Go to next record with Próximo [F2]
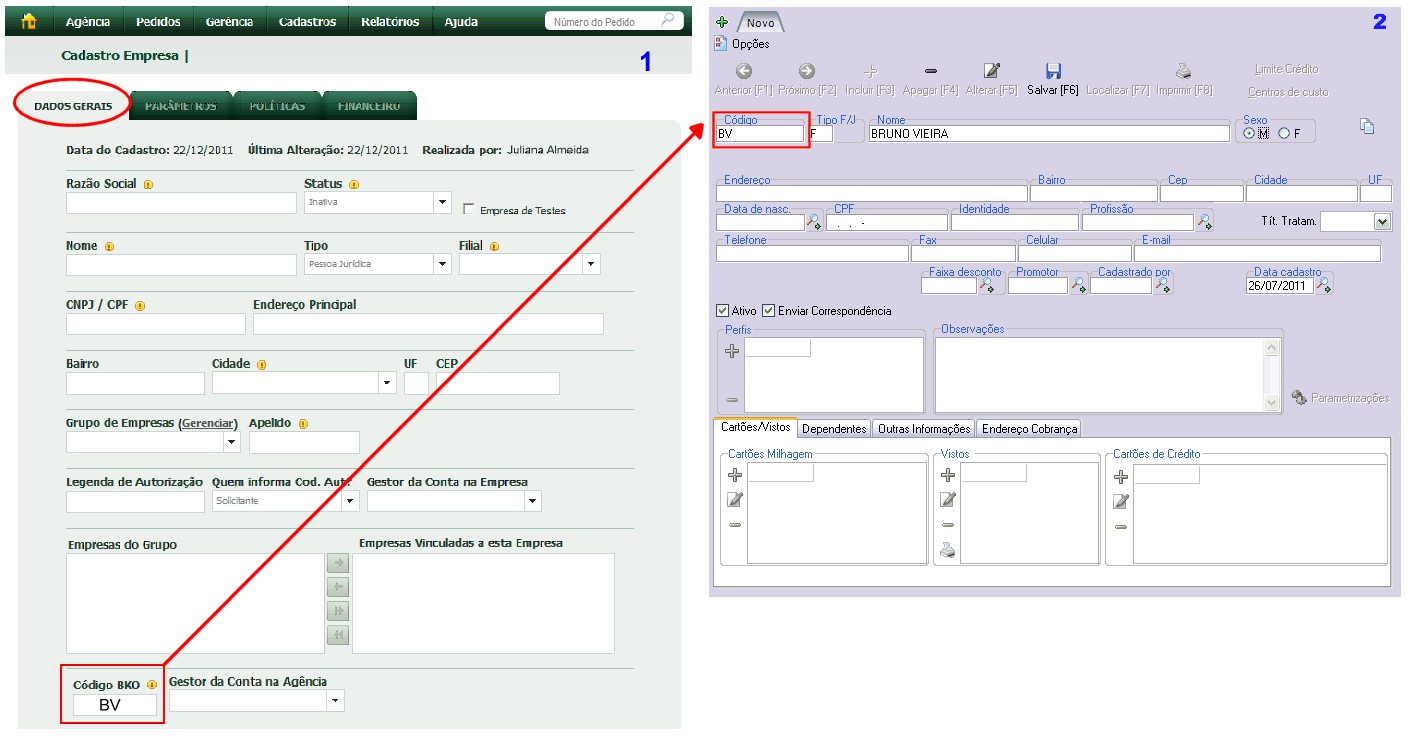 point(806,71)
